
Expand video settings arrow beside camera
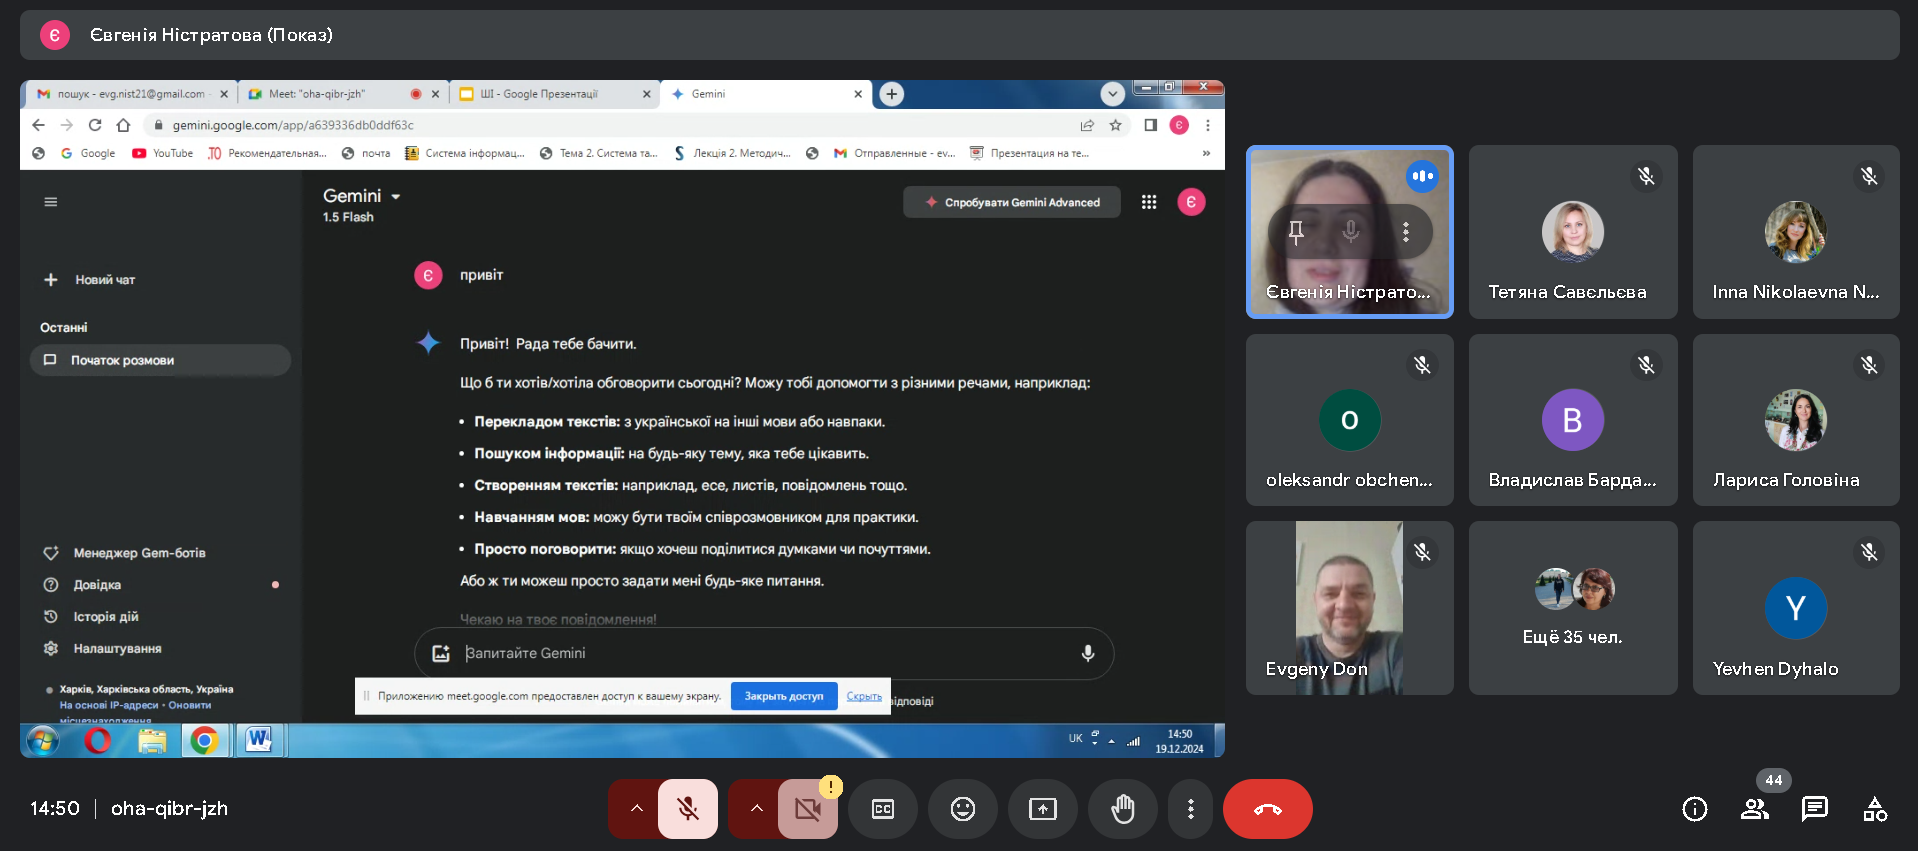pyautogui.click(x=756, y=809)
